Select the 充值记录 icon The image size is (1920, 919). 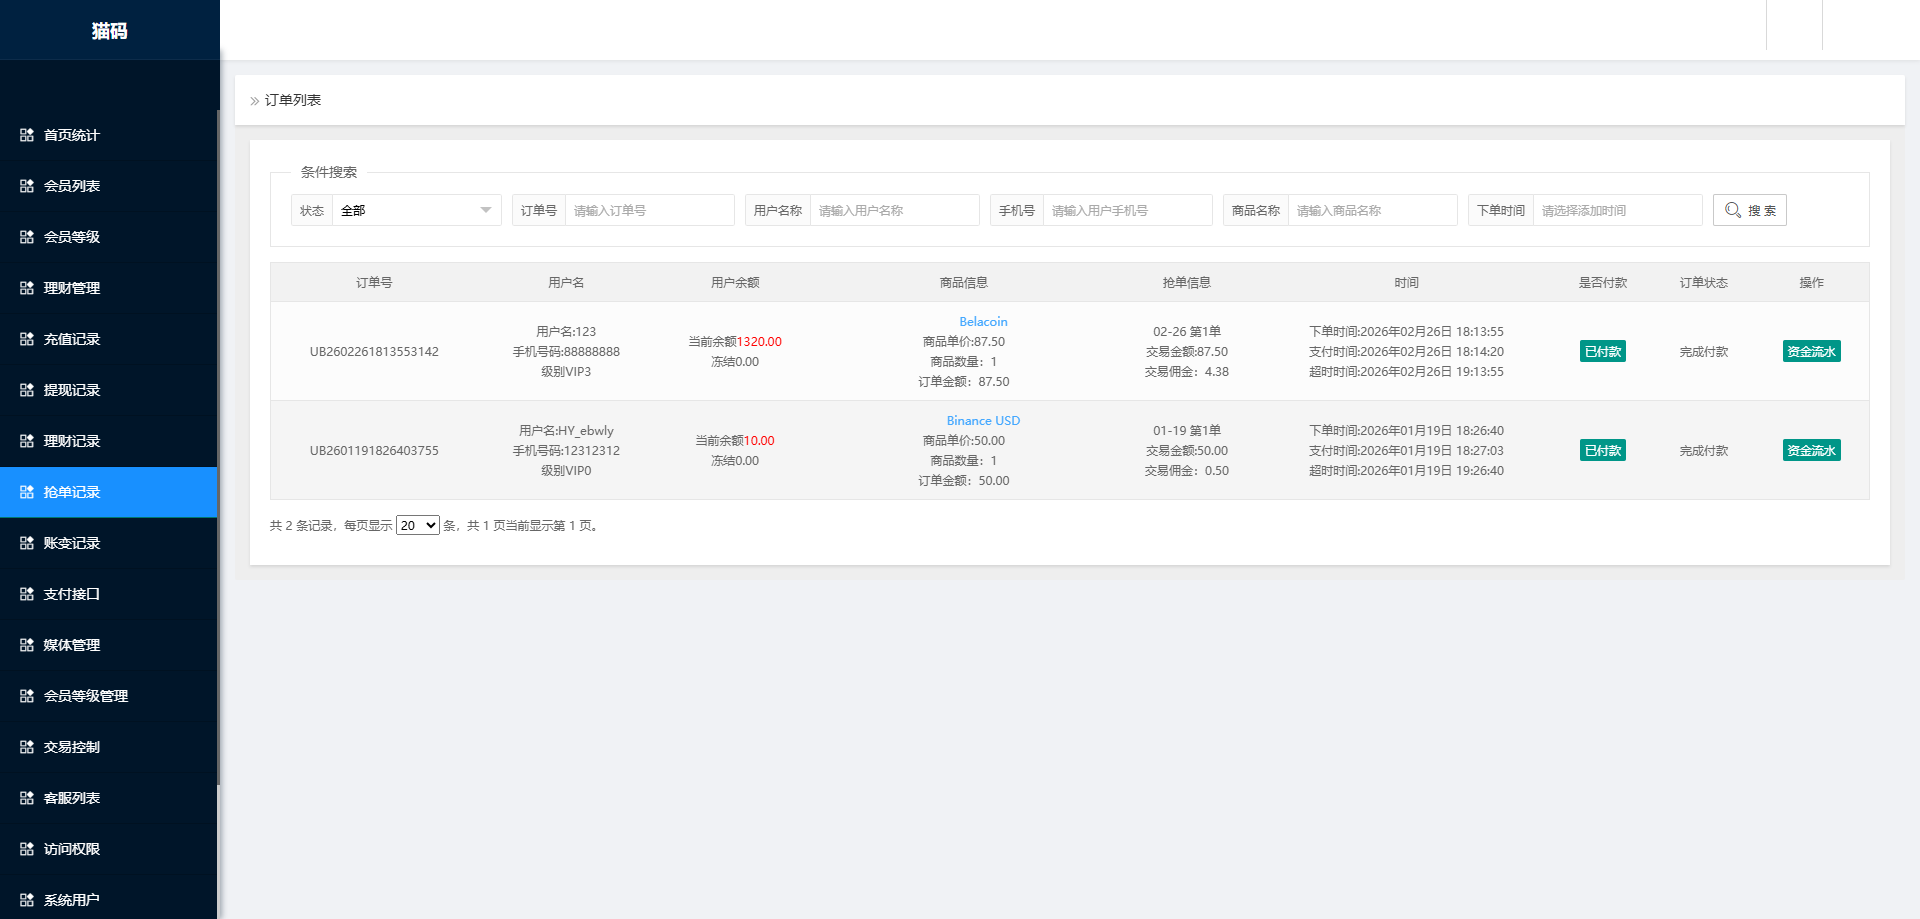pyautogui.click(x=27, y=339)
